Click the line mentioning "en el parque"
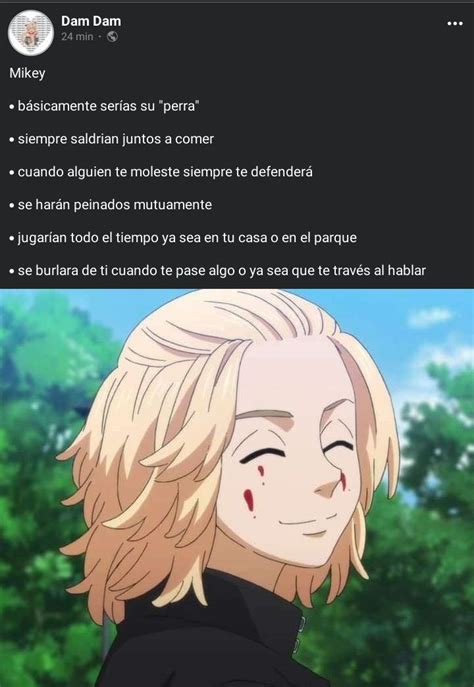The height and width of the screenshot is (687, 474). pos(183,237)
